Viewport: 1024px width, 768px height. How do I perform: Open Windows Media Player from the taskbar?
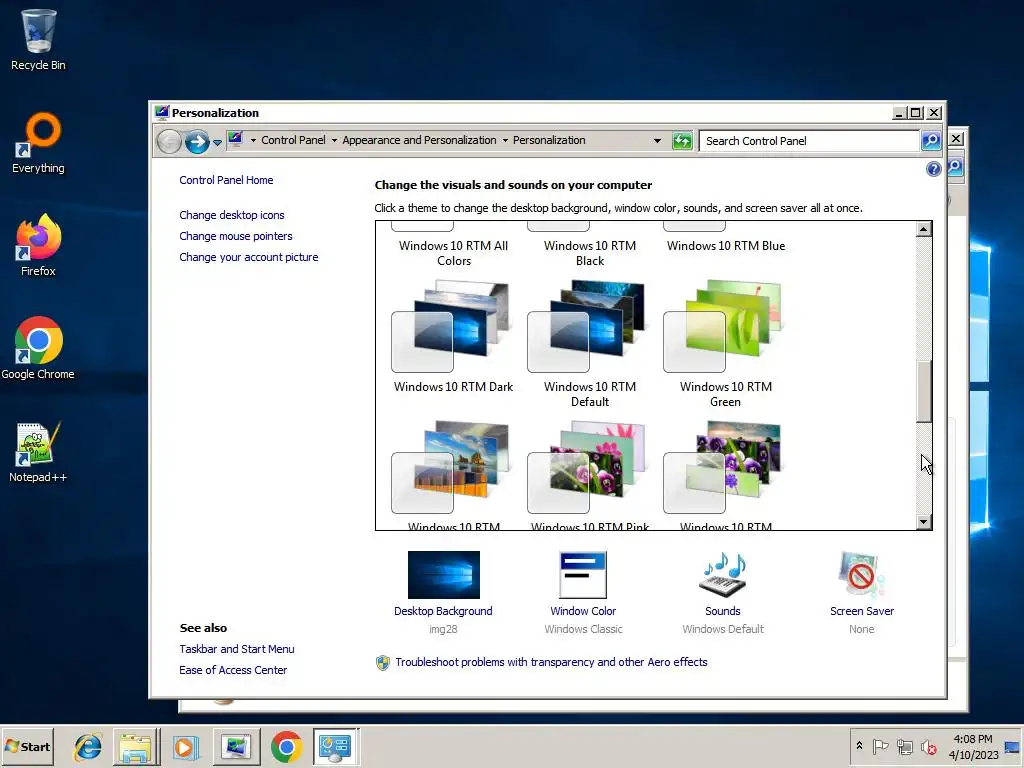pyautogui.click(x=185, y=746)
